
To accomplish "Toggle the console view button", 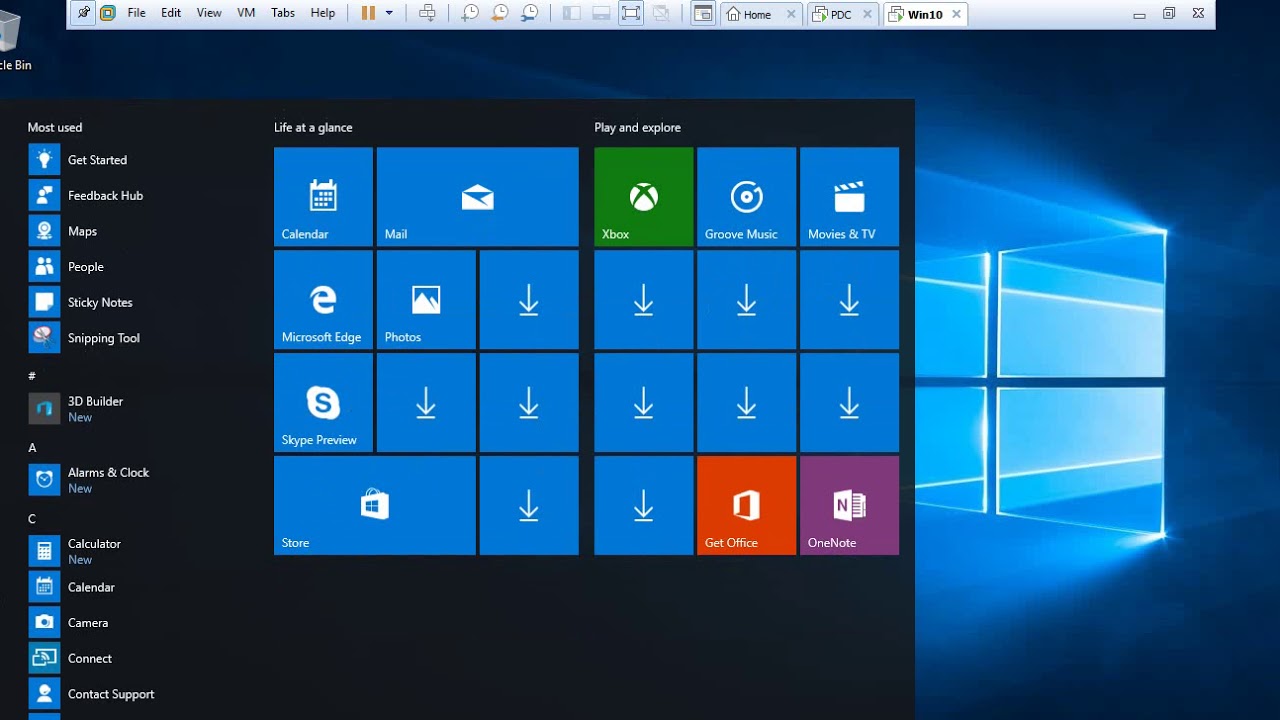I will click(x=704, y=13).
